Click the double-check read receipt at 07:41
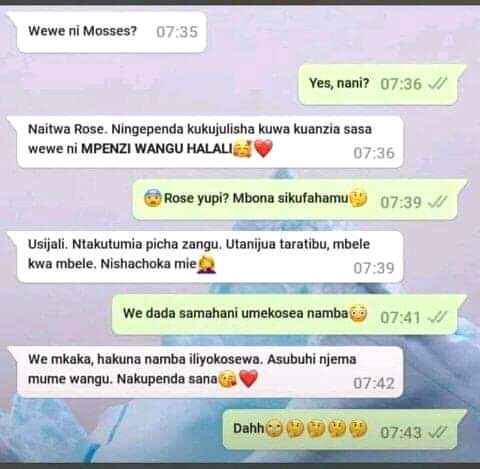Viewport: 480px width, 469px height. pyautogui.click(x=437, y=317)
